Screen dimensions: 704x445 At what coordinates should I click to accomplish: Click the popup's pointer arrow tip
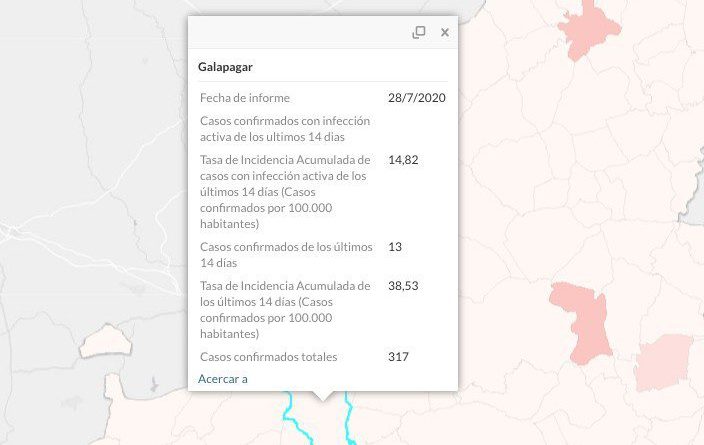tap(321, 399)
